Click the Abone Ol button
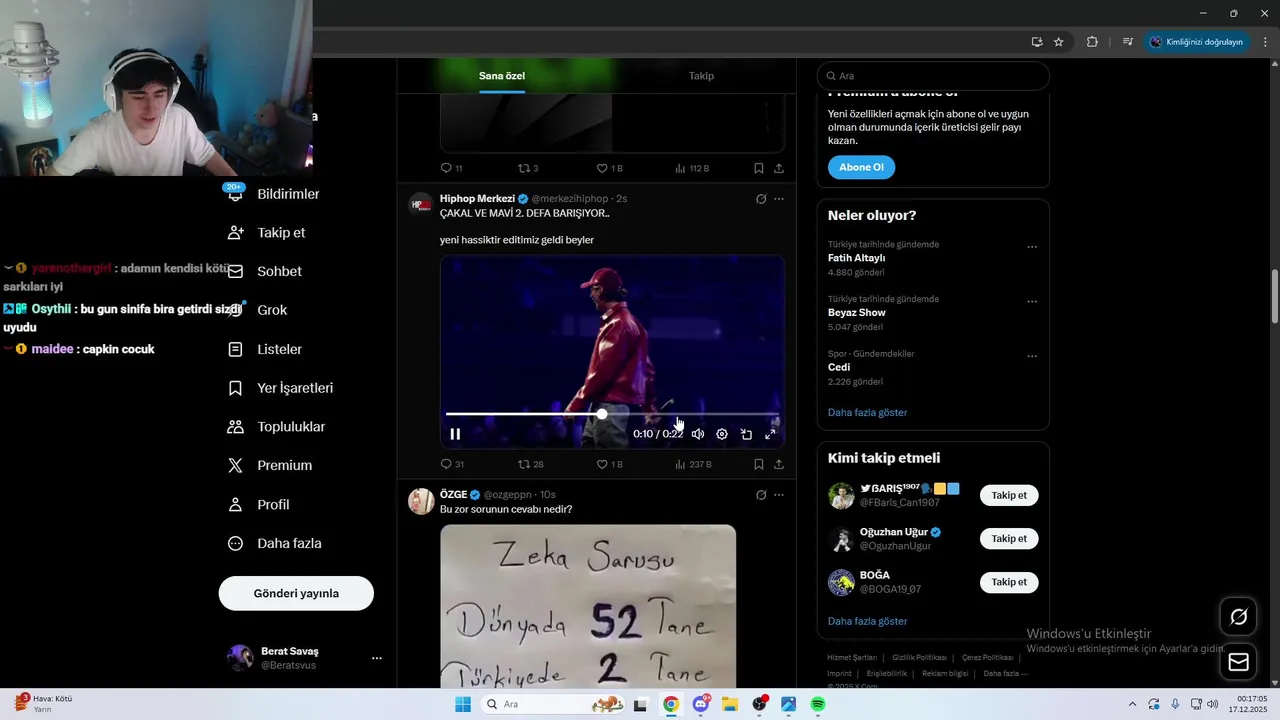The image size is (1280, 720). [861, 167]
